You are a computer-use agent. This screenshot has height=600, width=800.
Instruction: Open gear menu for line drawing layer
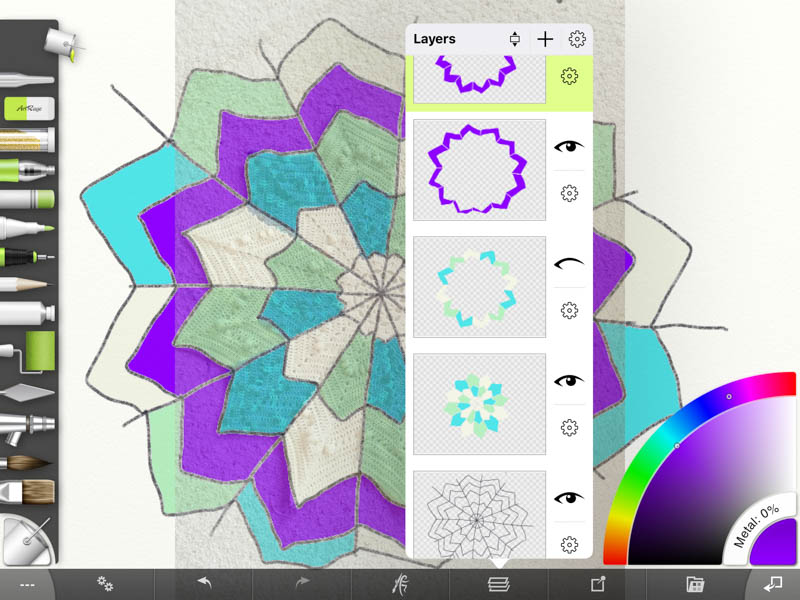[x=569, y=544]
